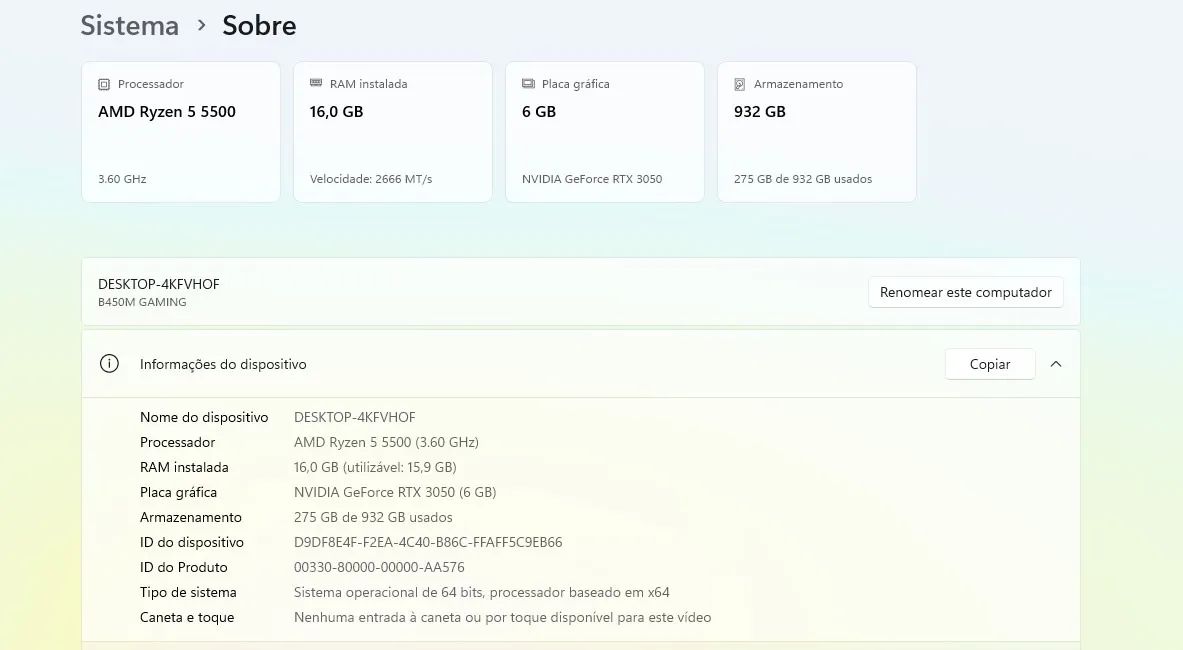The width and height of the screenshot is (1183, 650).
Task: Open the Placa gráfica 6 GB card
Action: coord(605,132)
